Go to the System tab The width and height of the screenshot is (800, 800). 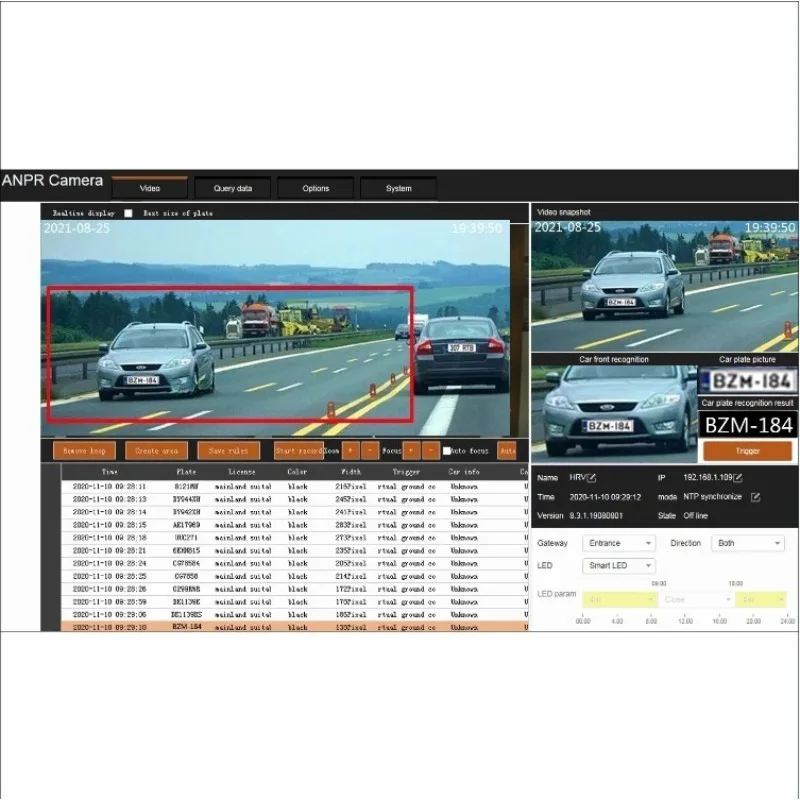coord(398,188)
